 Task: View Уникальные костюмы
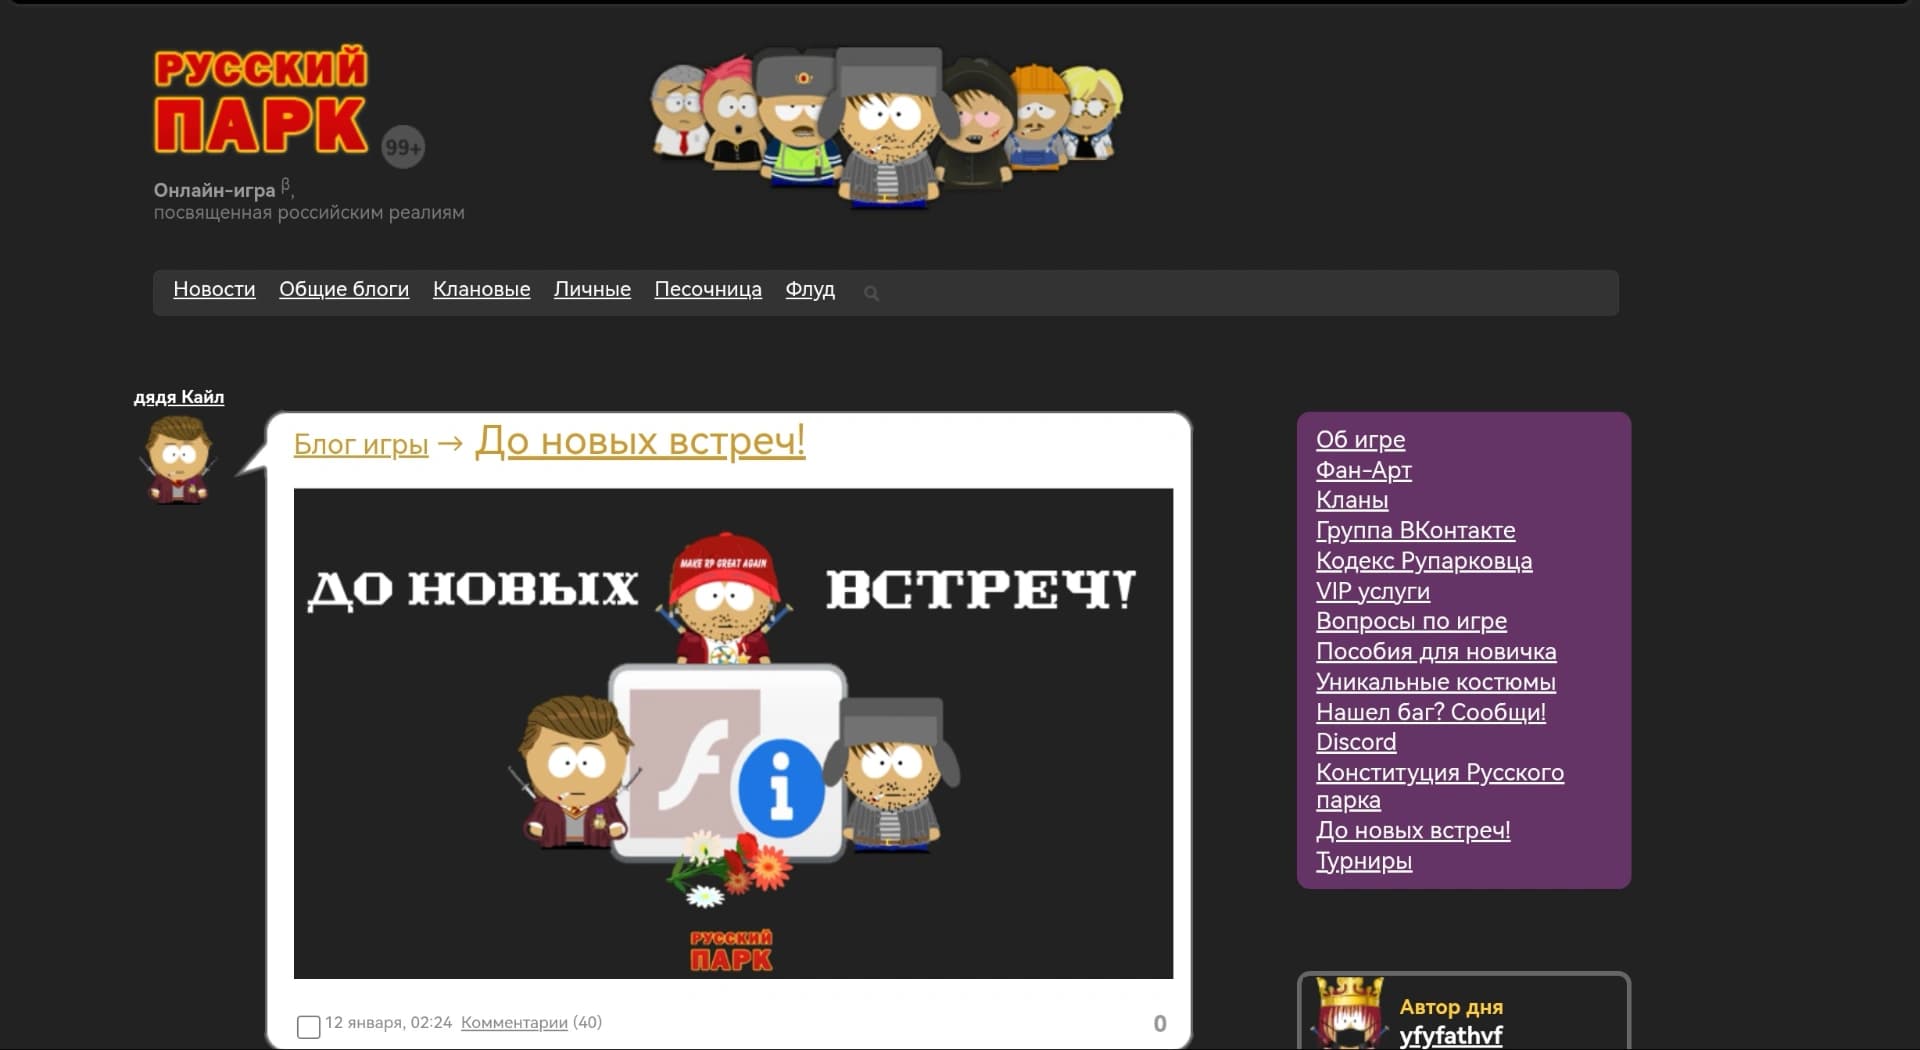pyautogui.click(x=1436, y=682)
